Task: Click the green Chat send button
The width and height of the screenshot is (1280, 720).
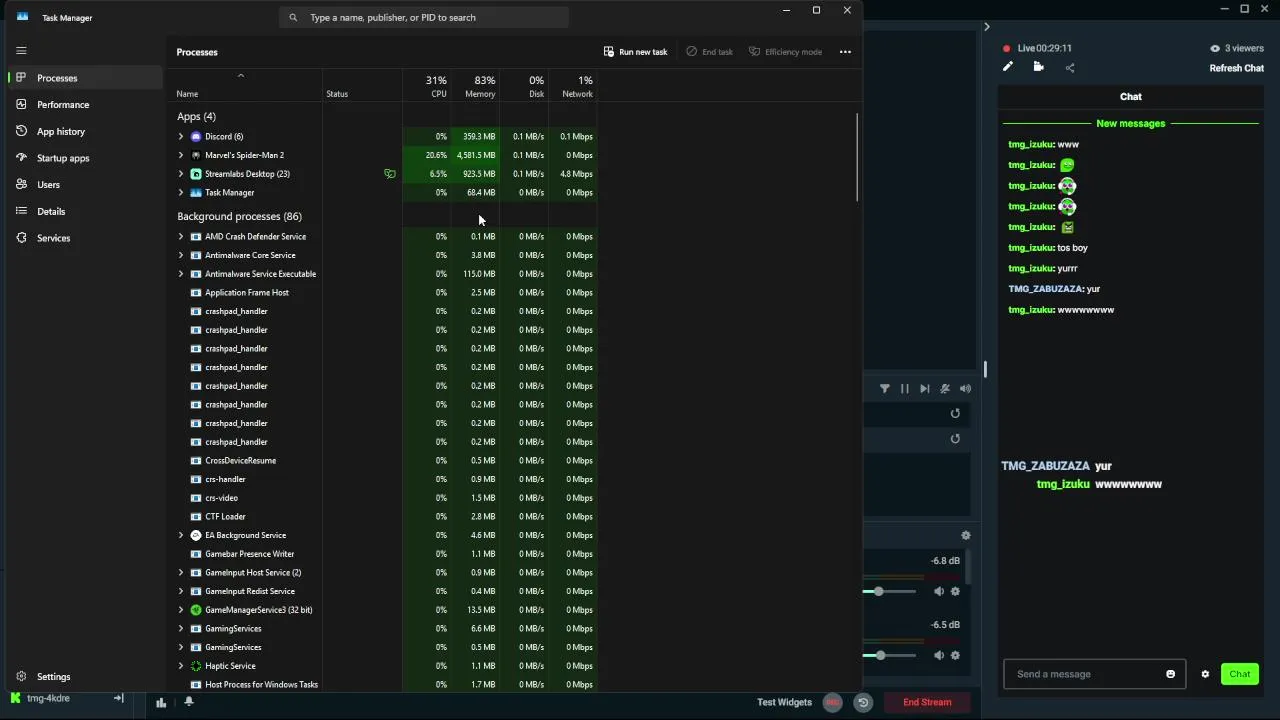Action: pos(1240,674)
